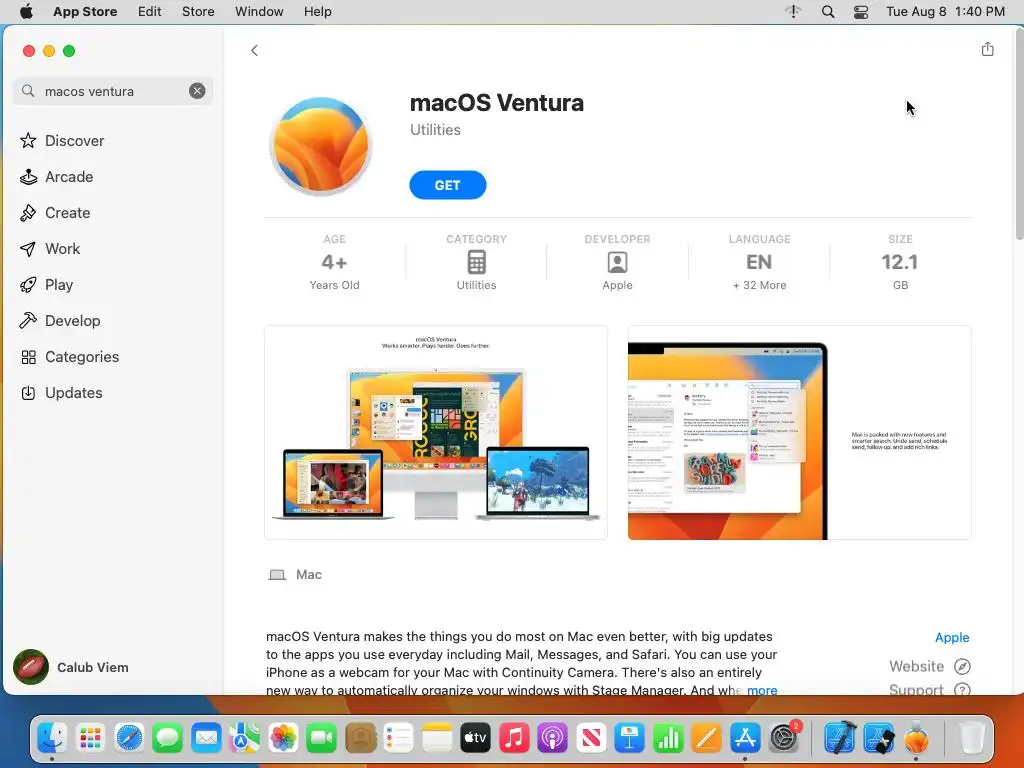Image resolution: width=1024 pixels, height=768 pixels.
Task: Open Notes from the Dock
Action: (x=437, y=738)
